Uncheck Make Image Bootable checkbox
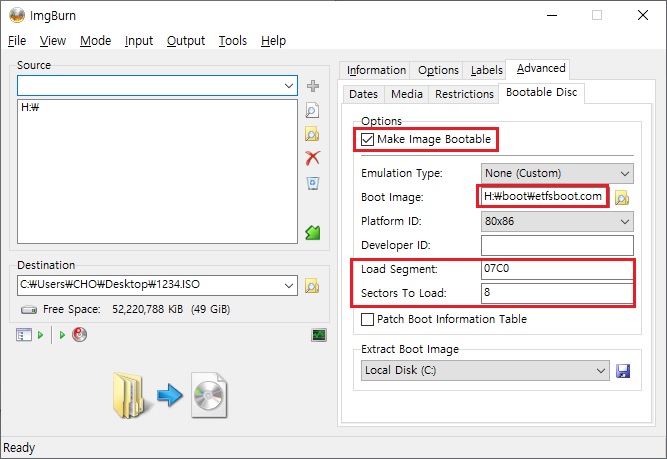The height and width of the screenshot is (459, 667). (x=367, y=140)
